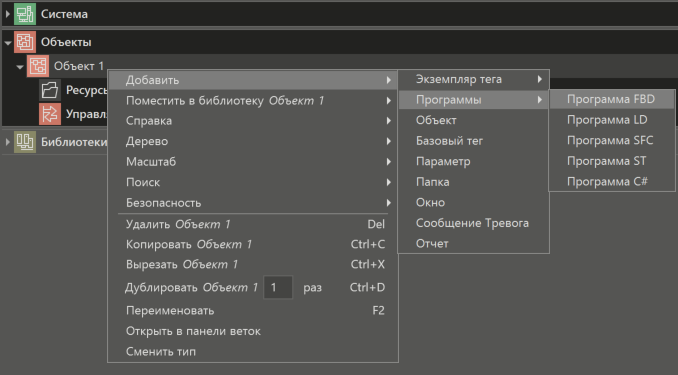
Task: Open the Масштаб context menu item
Action: [253, 162]
